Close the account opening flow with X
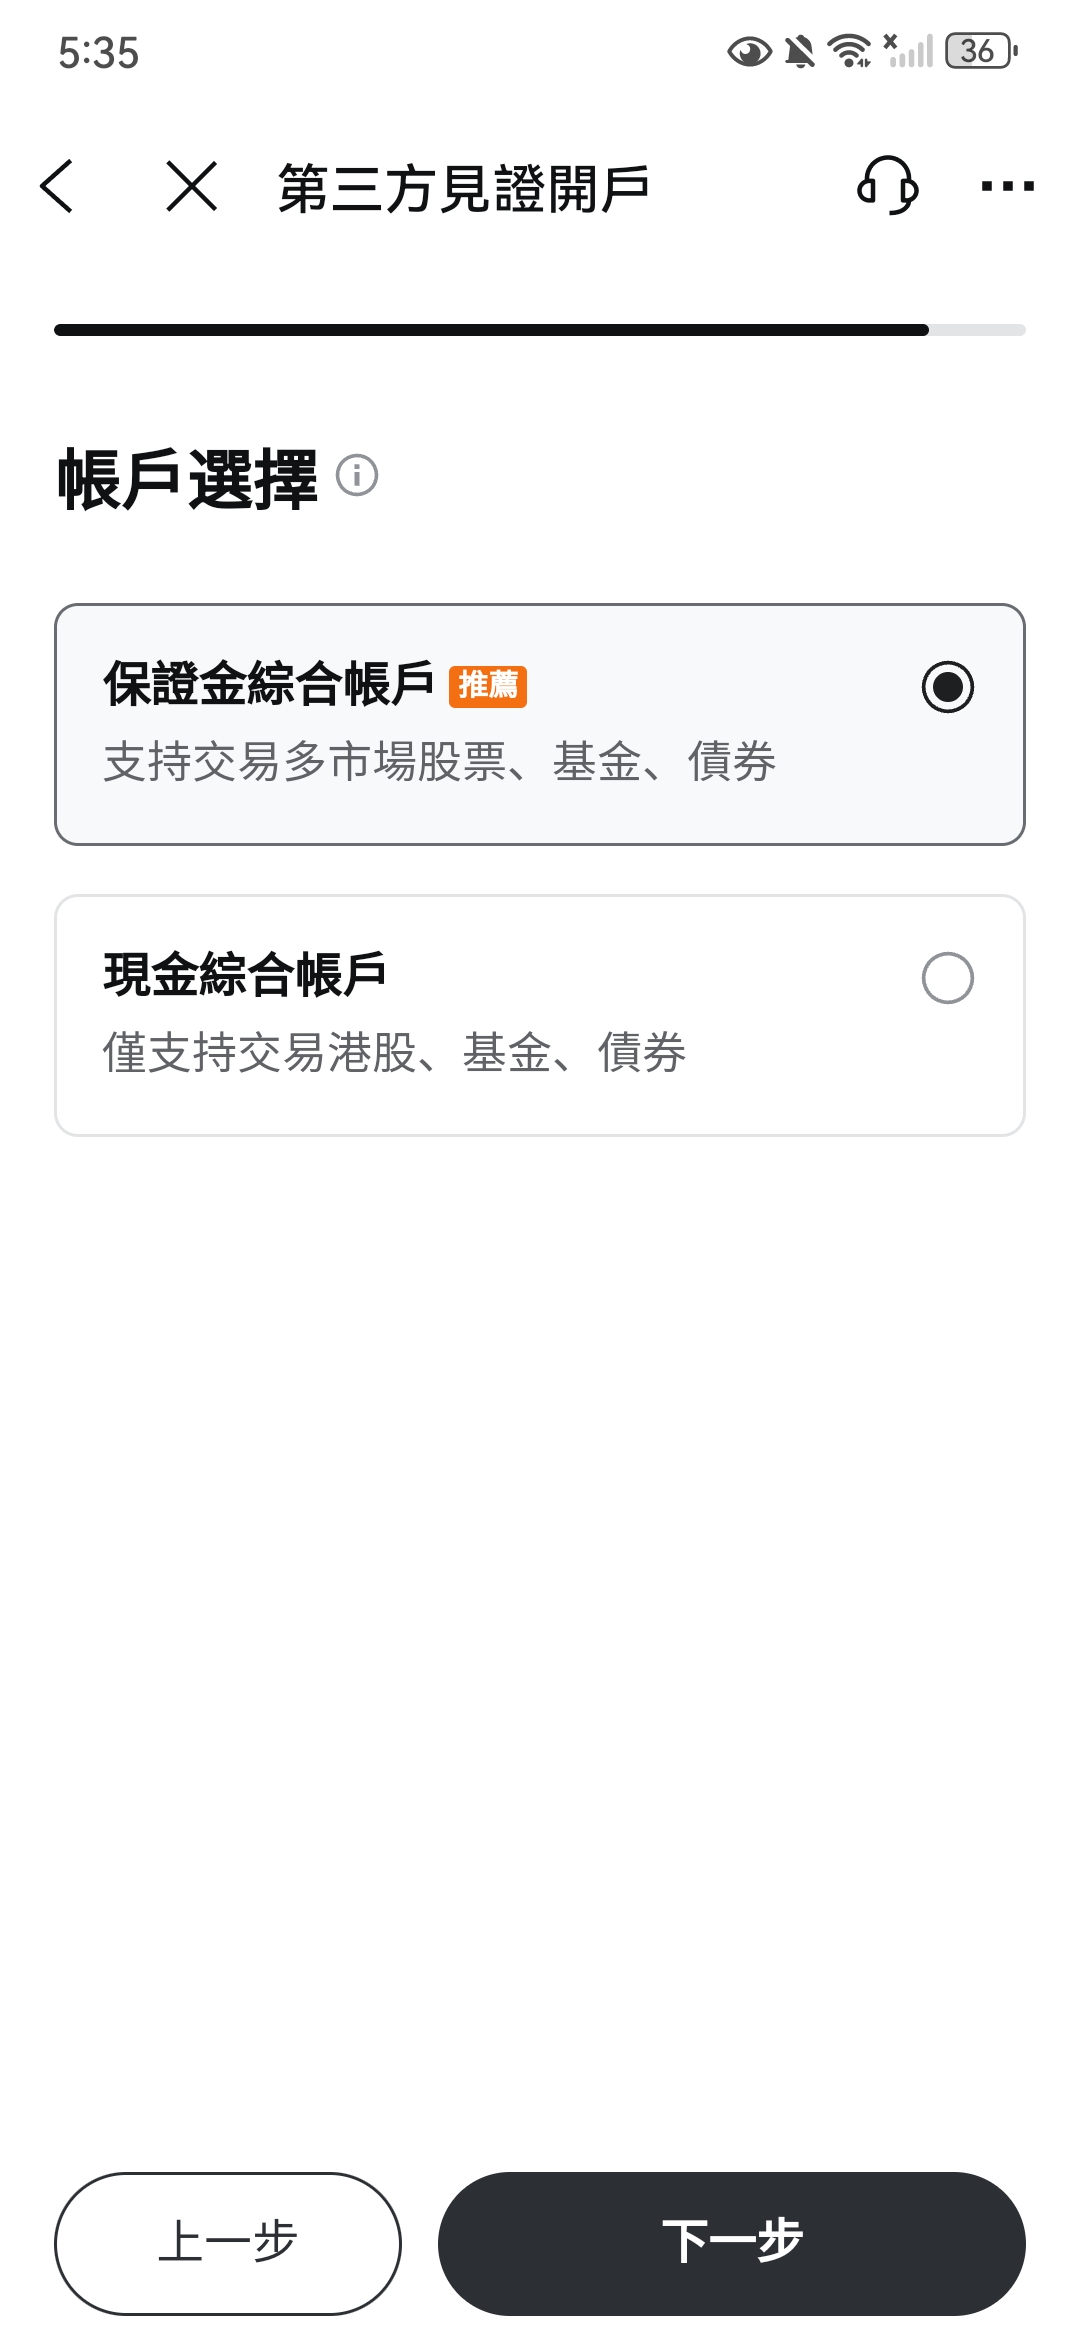The image size is (1080, 2340). [x=191, y=186]
